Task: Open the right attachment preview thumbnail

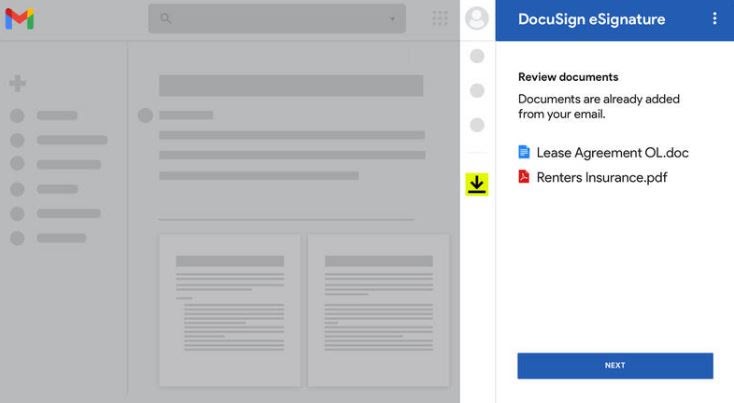Action: click(378, 310)
